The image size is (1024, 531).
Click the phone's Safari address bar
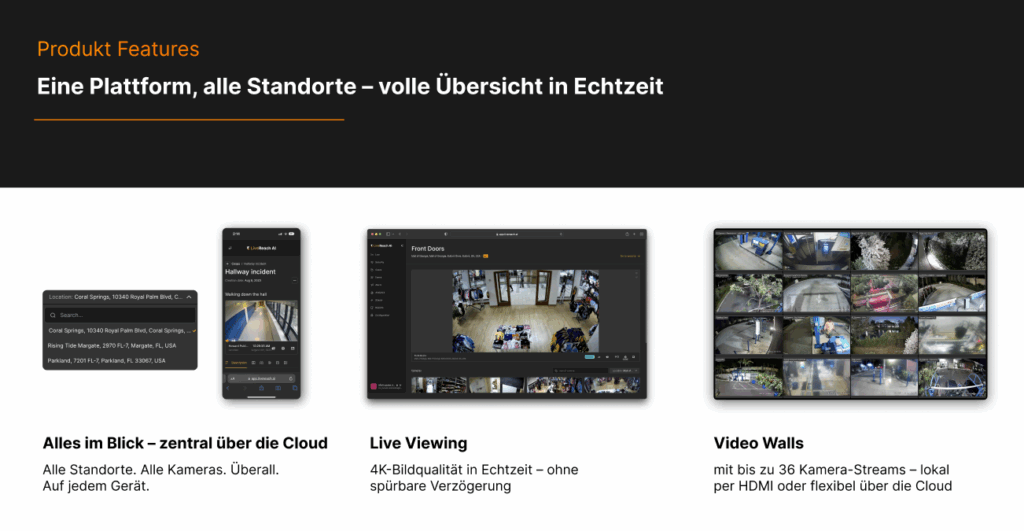click(x=261, y=378)
